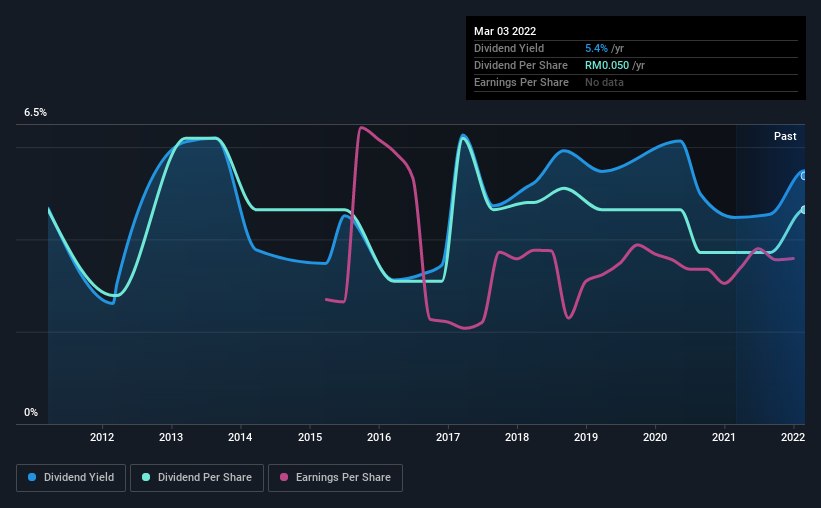Click the blue Dividend Yield legend dot
Viewport: 821px width, 508px height.
tap(32, 477)
